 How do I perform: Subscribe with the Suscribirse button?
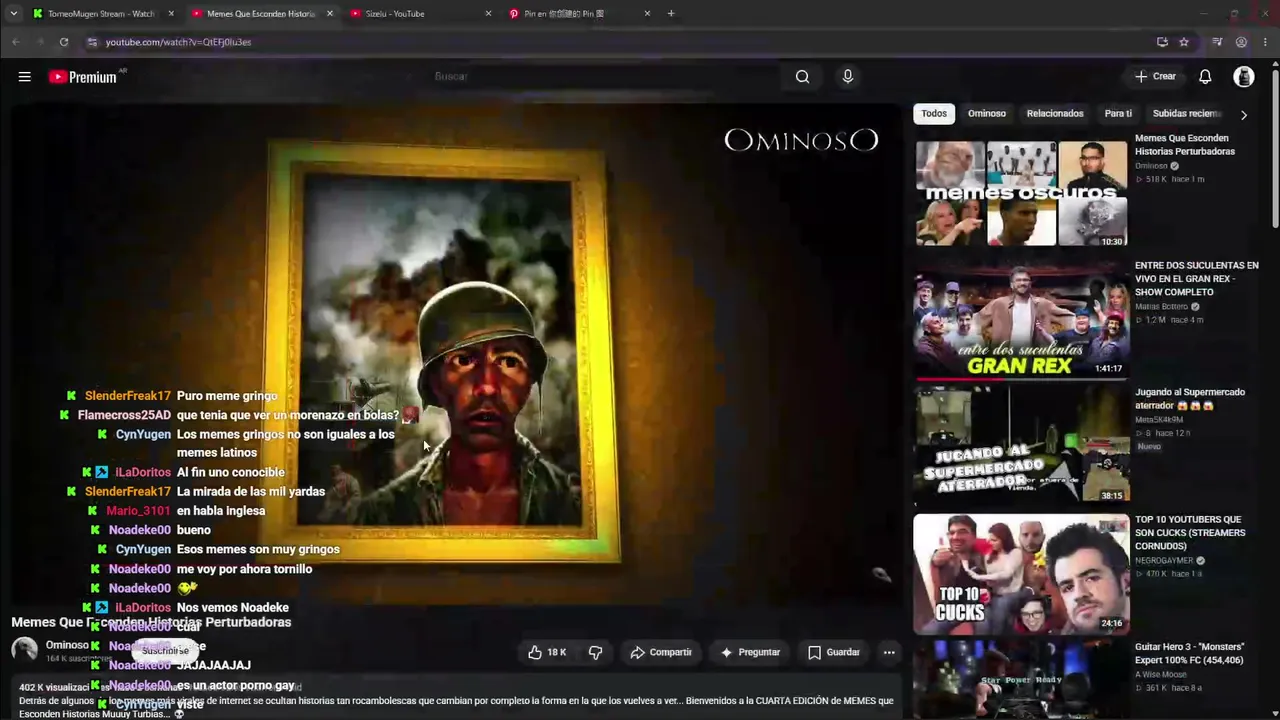coord(165,650)
